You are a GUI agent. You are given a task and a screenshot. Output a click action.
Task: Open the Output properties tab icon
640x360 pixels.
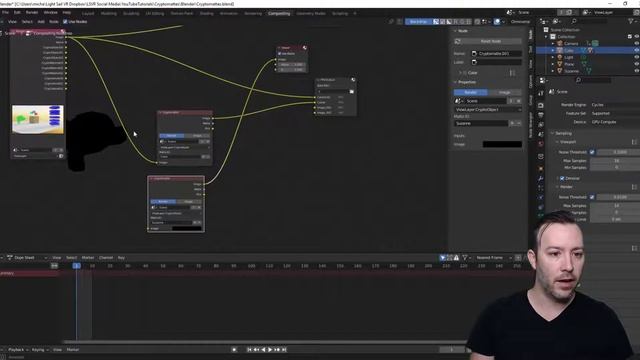tap(541, 115)
